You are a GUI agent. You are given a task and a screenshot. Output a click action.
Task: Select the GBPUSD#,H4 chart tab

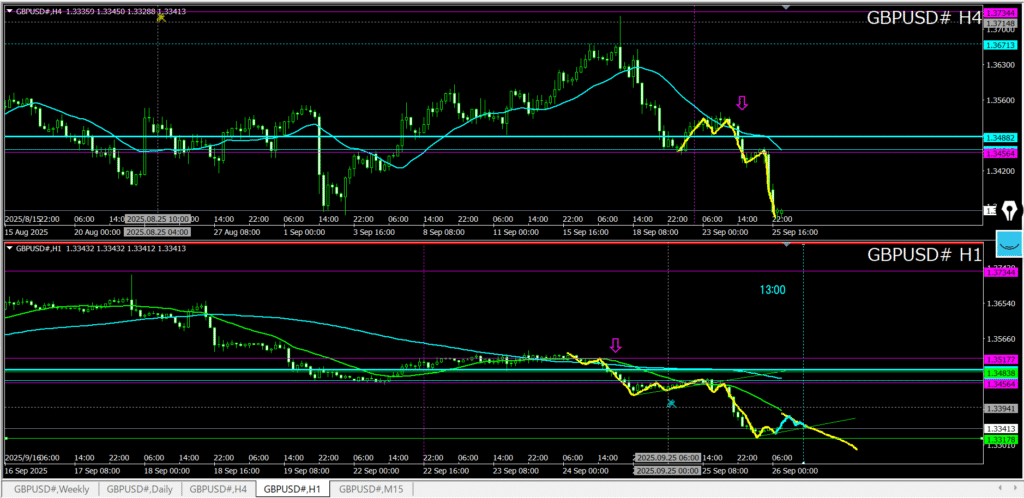coord(218,489)
